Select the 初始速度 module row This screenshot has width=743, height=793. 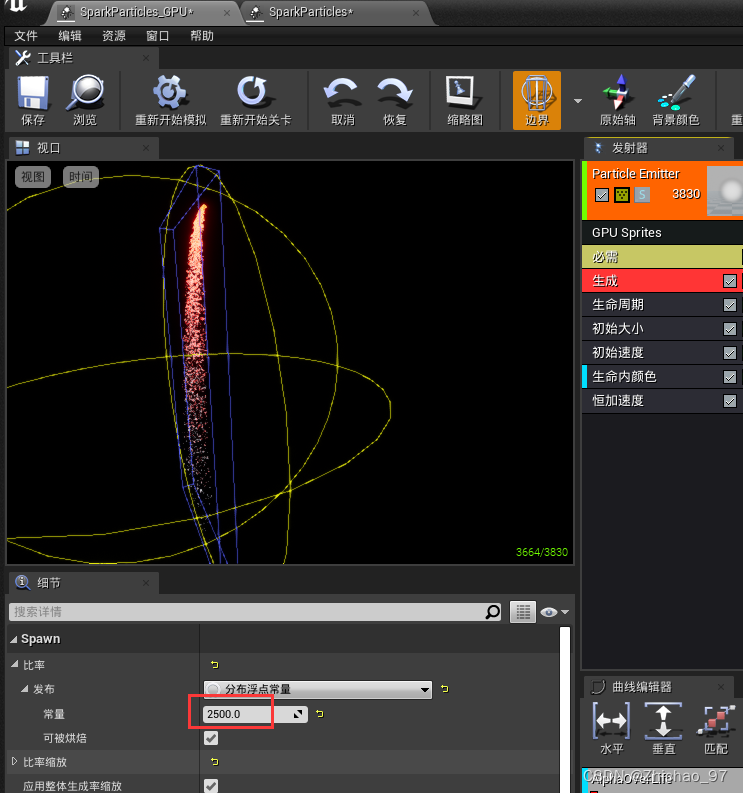tap(662, 353)
